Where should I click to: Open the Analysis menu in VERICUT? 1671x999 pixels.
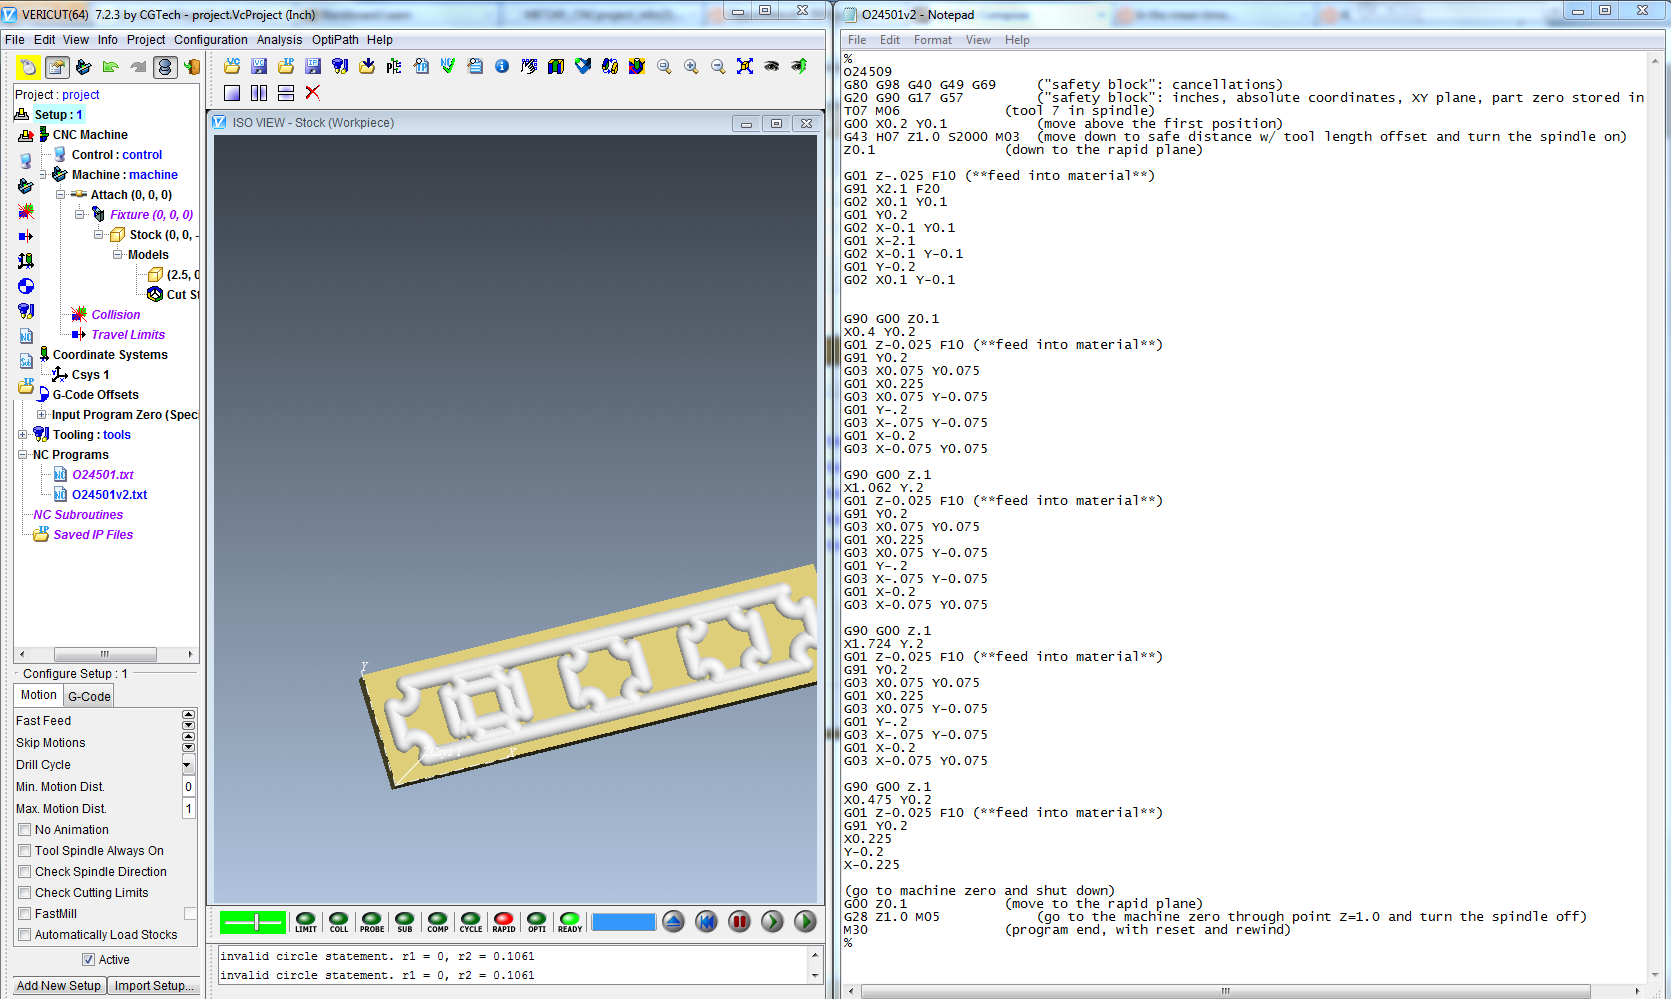pyautogui.click(x=279, y=40)
